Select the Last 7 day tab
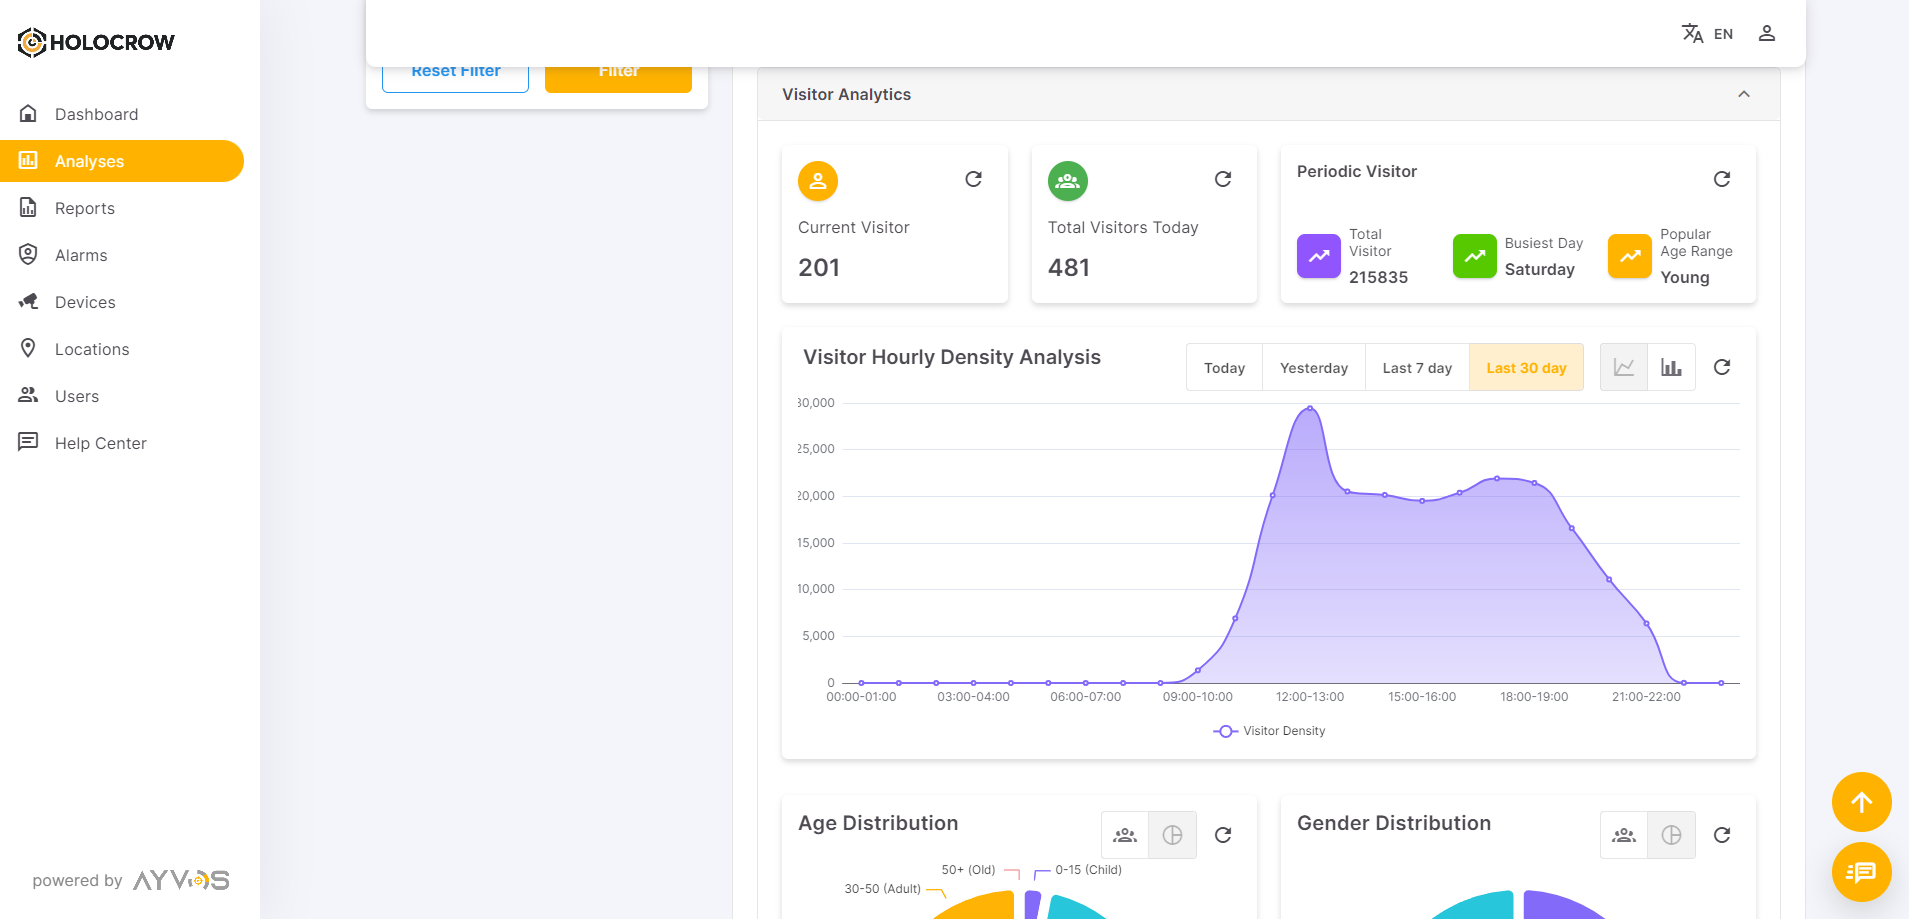The image size is (1909, 919). click(x=1416, y=368)
